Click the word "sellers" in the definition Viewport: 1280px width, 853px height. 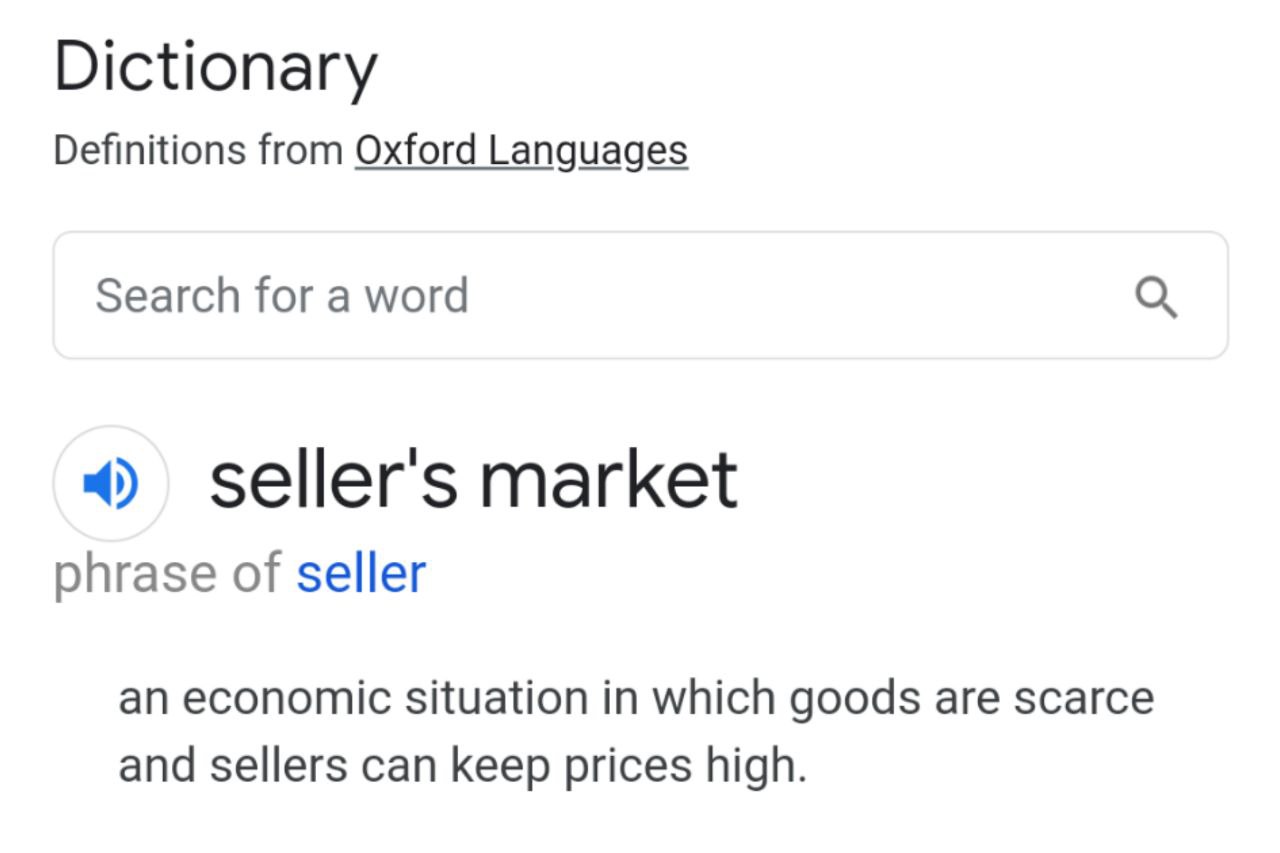279,766
